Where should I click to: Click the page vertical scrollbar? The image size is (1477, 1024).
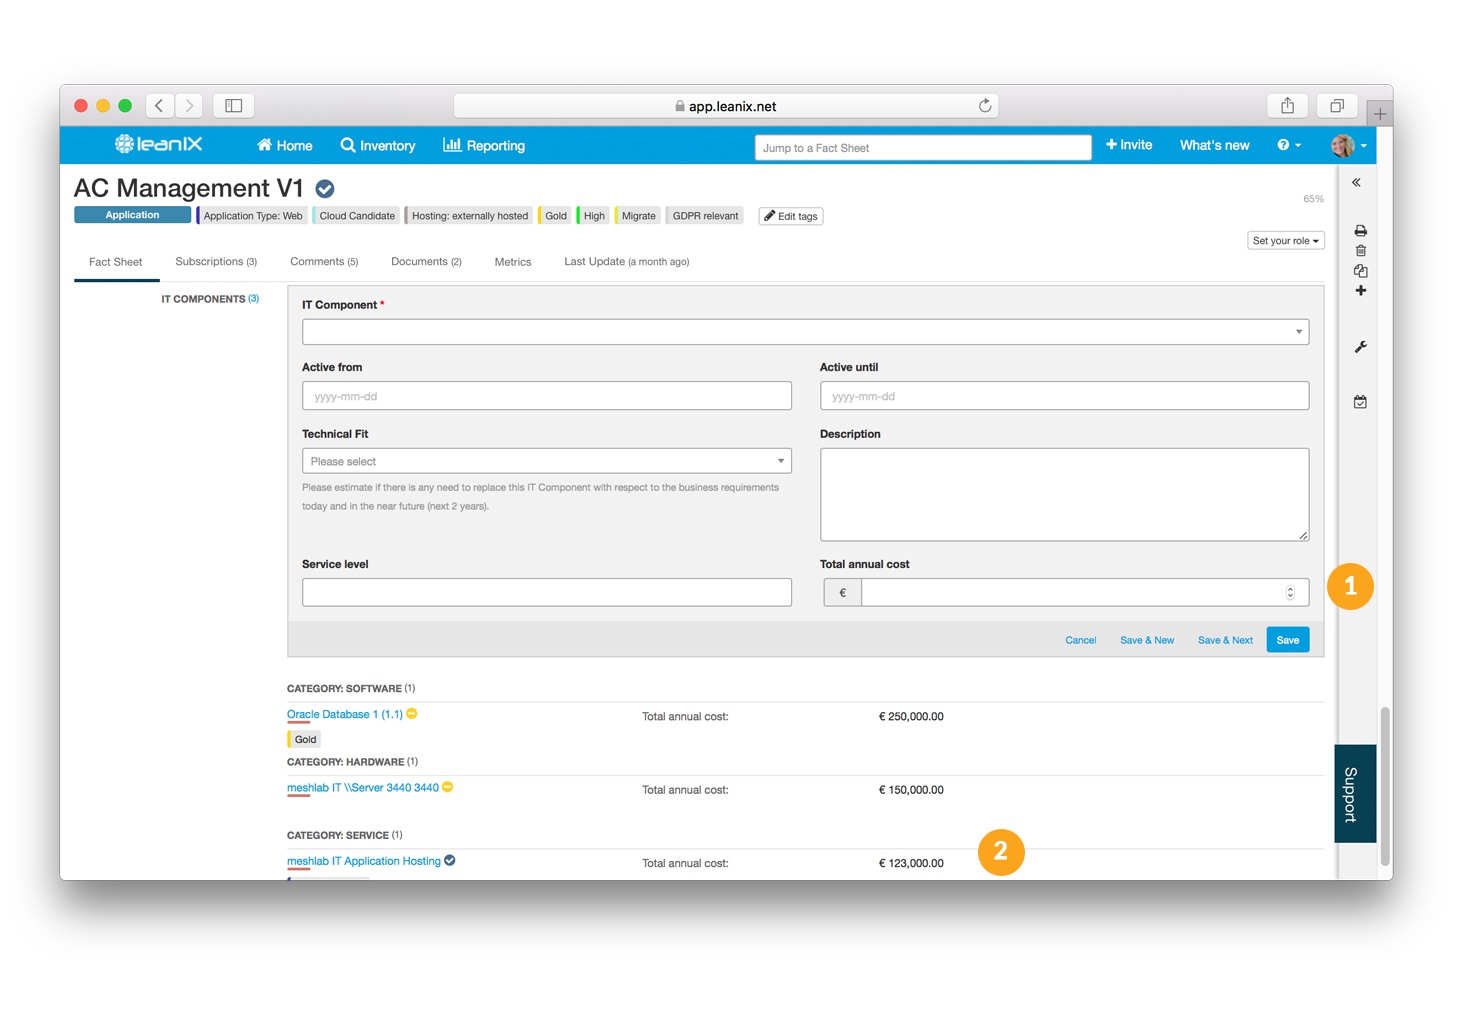pos(1385,786)
